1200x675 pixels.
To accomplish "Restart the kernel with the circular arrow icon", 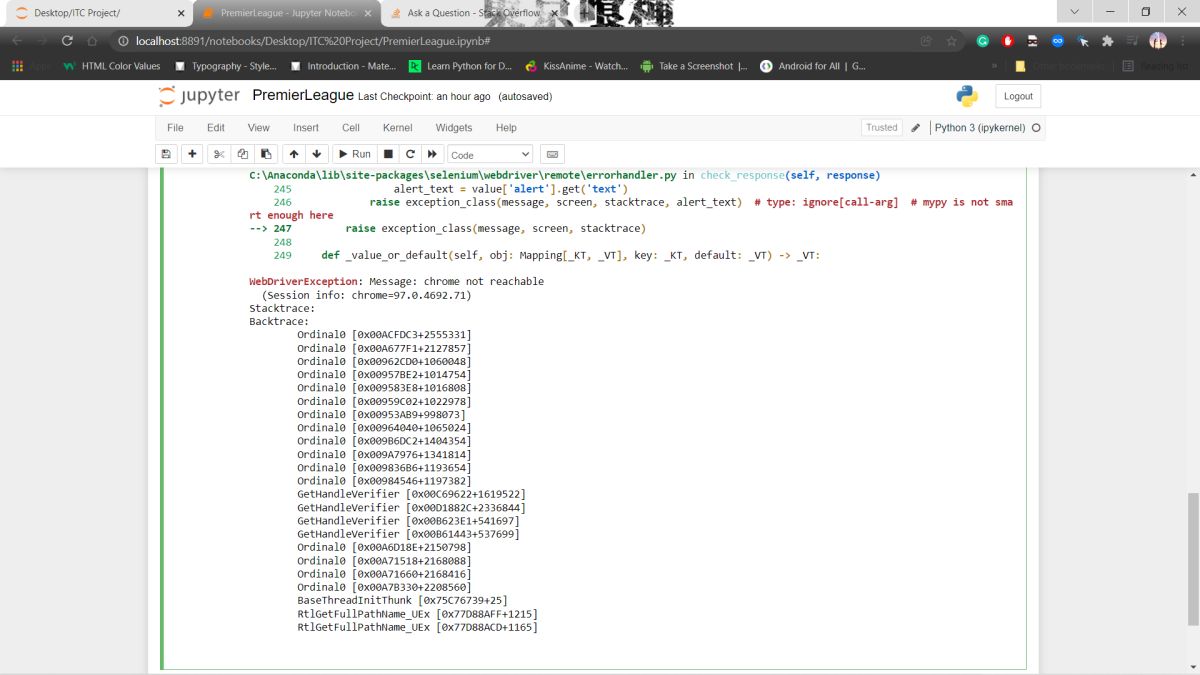I will click(x=410, y=154).
